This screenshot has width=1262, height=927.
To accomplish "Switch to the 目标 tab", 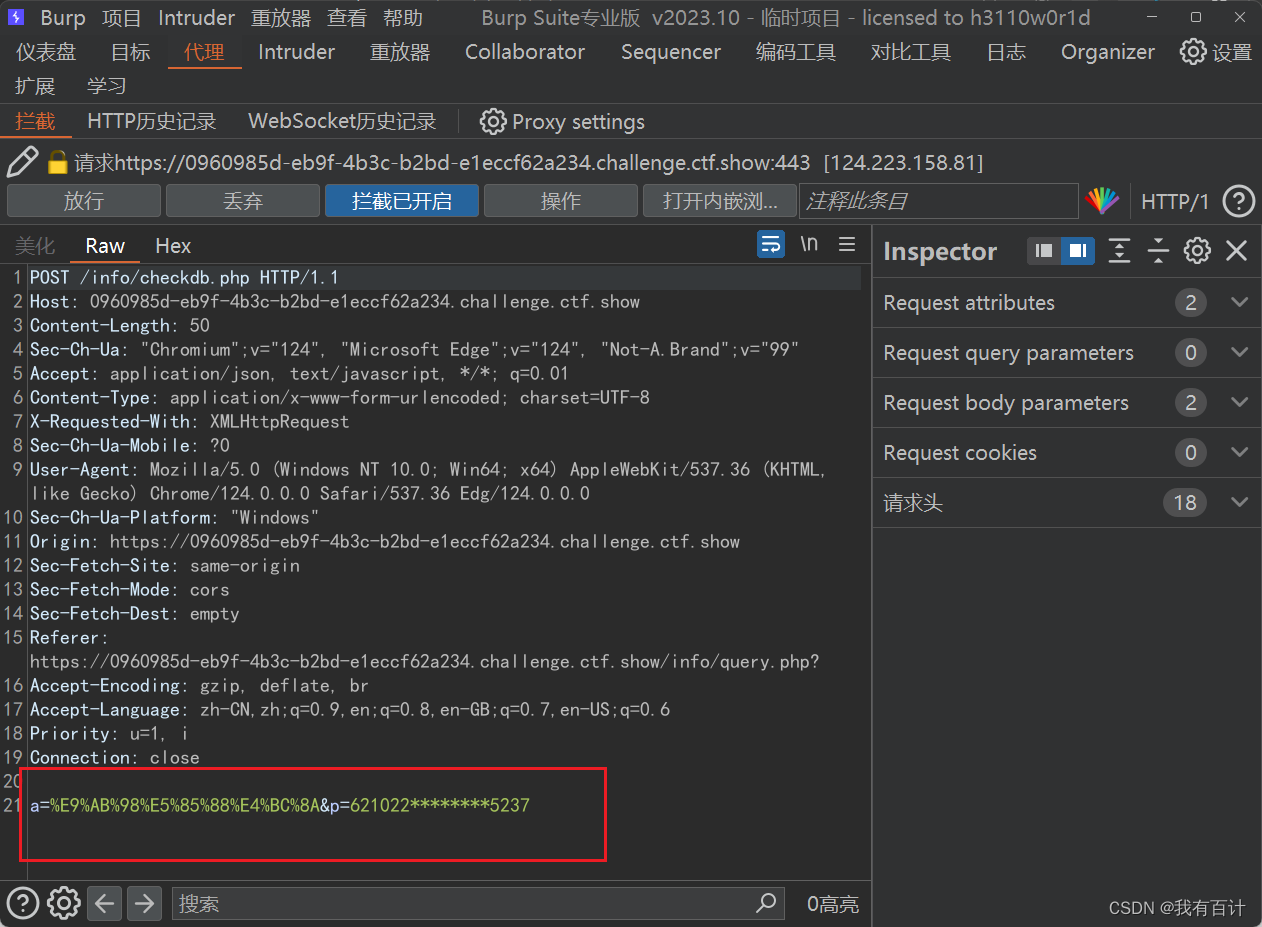I will pyautogui.click(x=130, y=52).
